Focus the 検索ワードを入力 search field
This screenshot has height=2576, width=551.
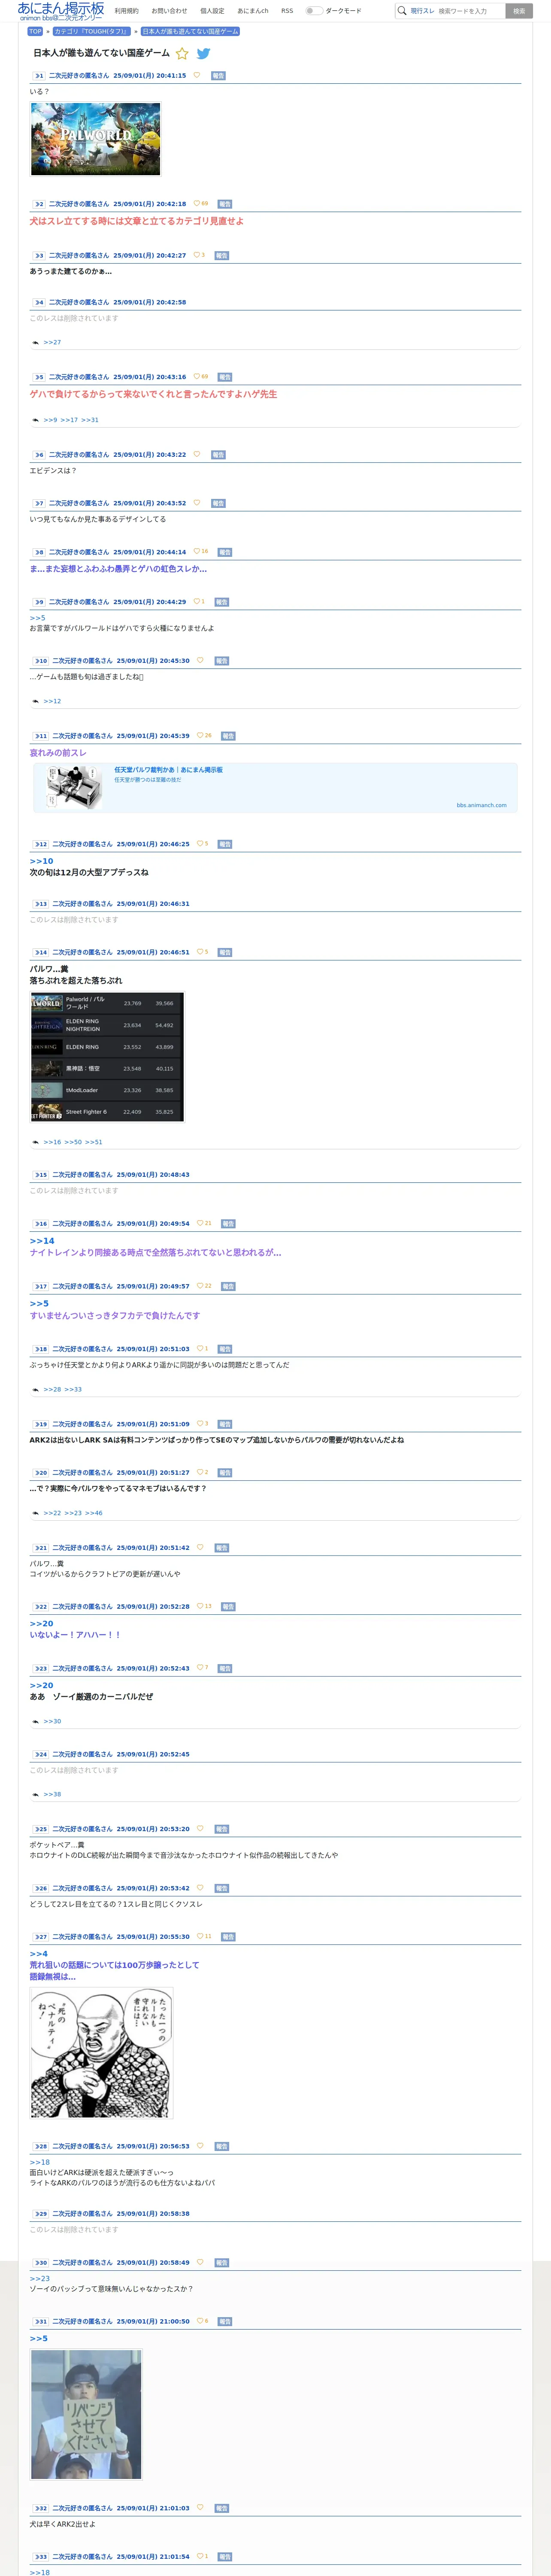pyautogui.click(x=470, y=11)
